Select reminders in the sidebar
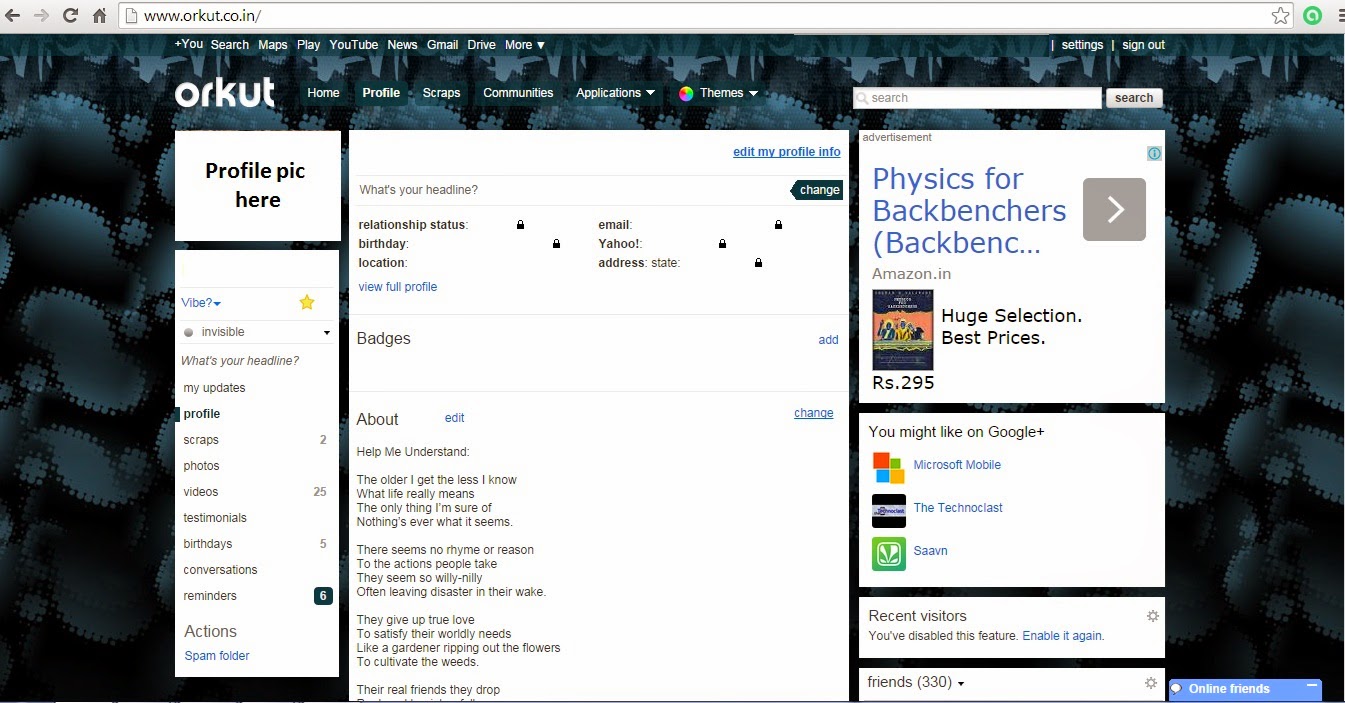Screen dimensions: 1345x703 click(210, 596)
